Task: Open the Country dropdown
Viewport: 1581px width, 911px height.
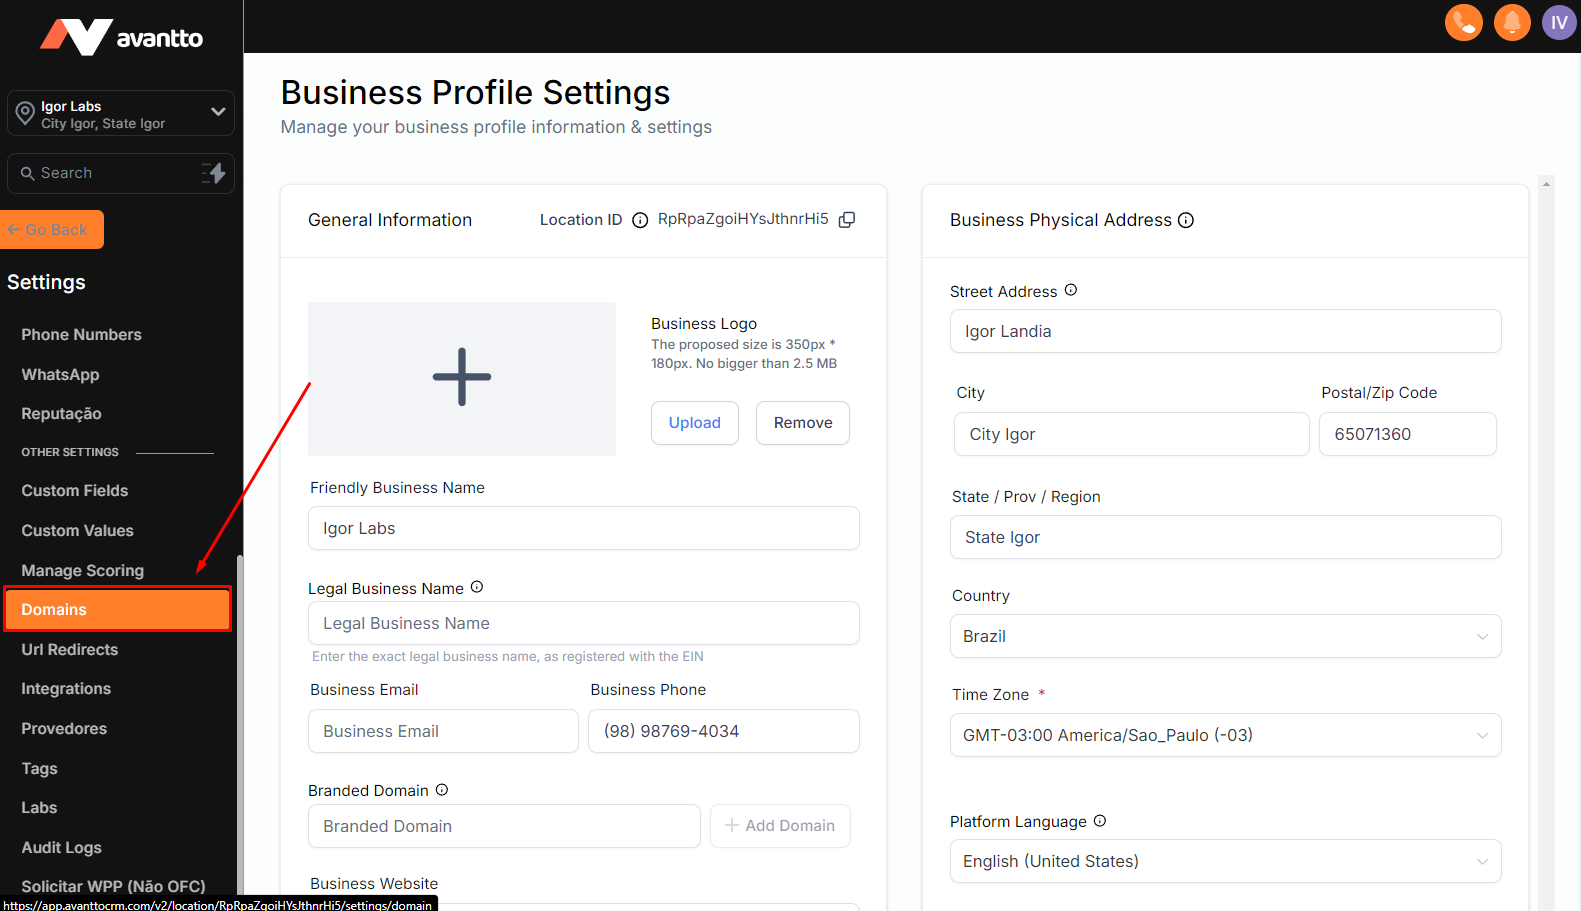Action: [x=1225, y=636]
